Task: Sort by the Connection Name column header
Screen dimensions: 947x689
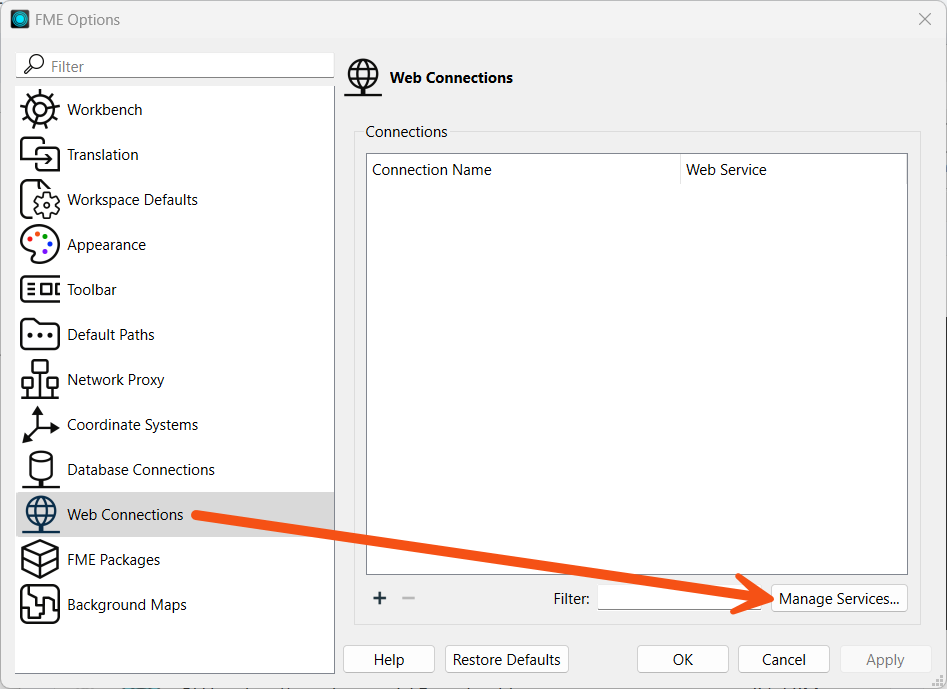Action: coord(431,169)
